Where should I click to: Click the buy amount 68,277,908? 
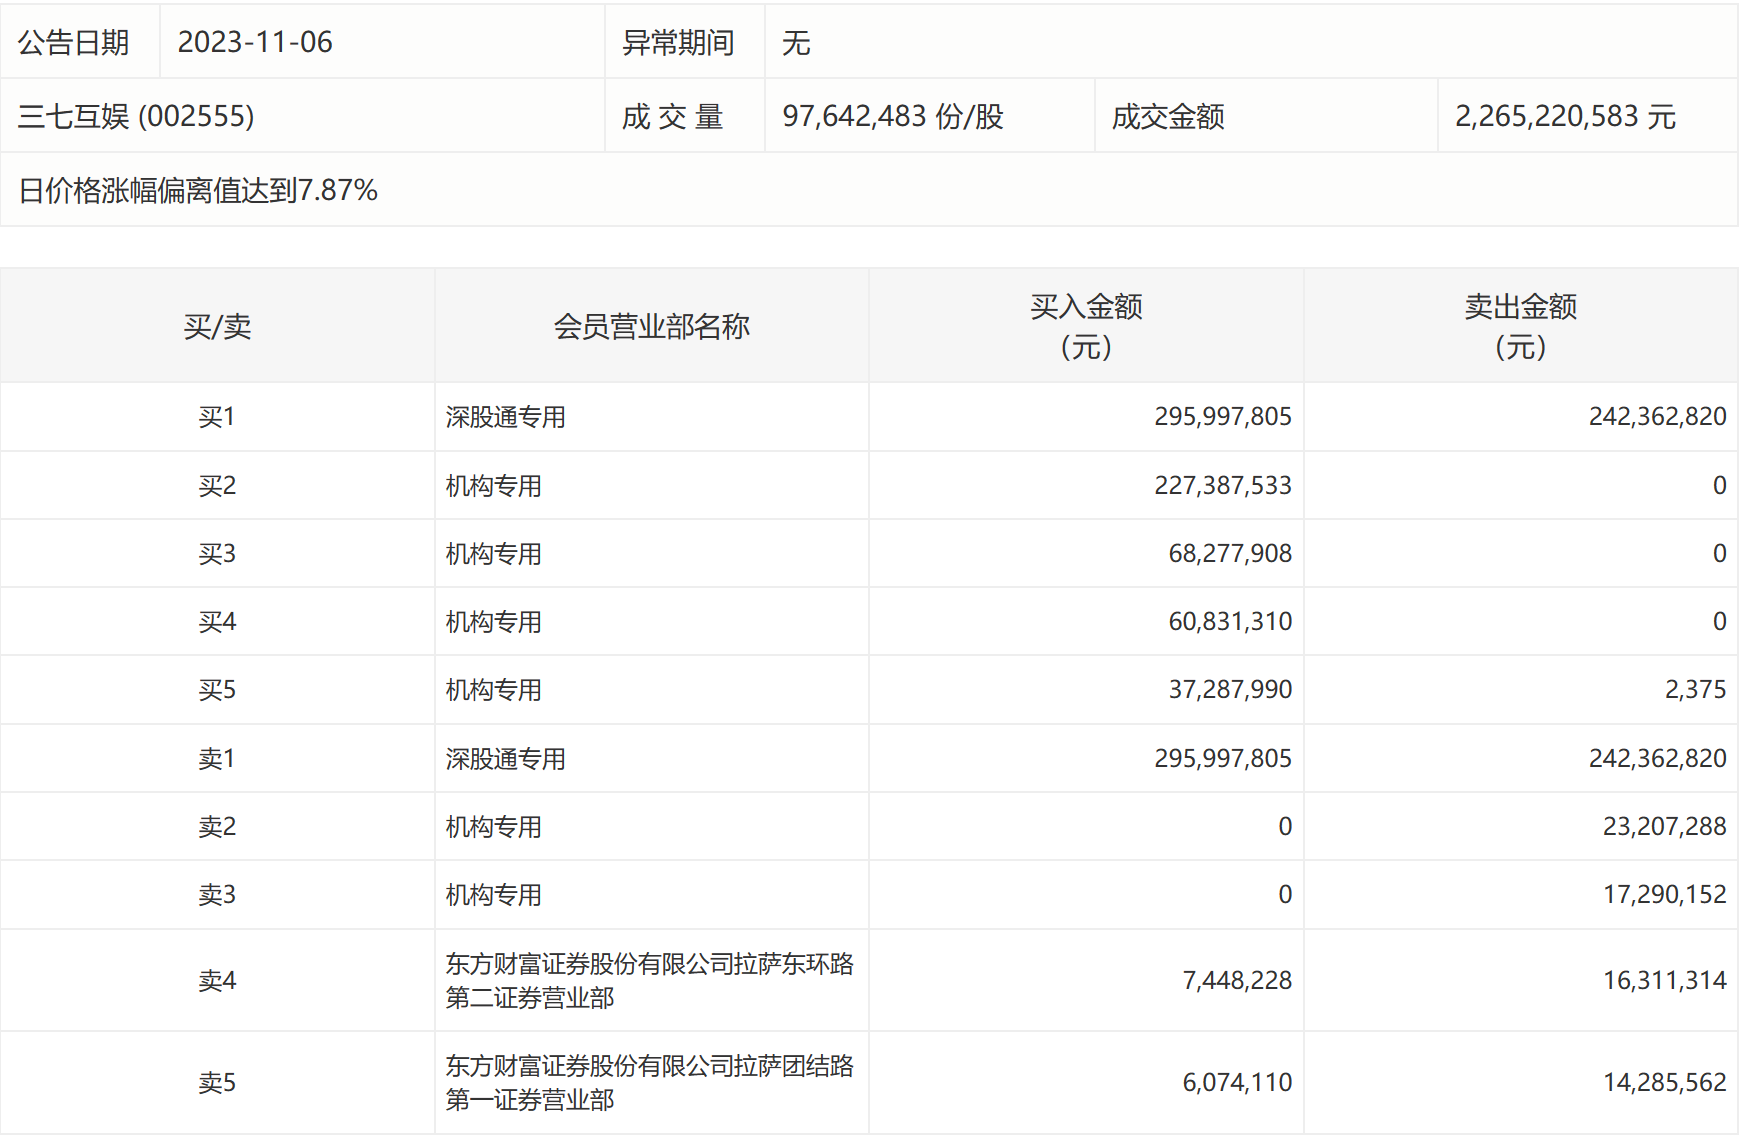pyautogui.click(x=1230, y=553)
